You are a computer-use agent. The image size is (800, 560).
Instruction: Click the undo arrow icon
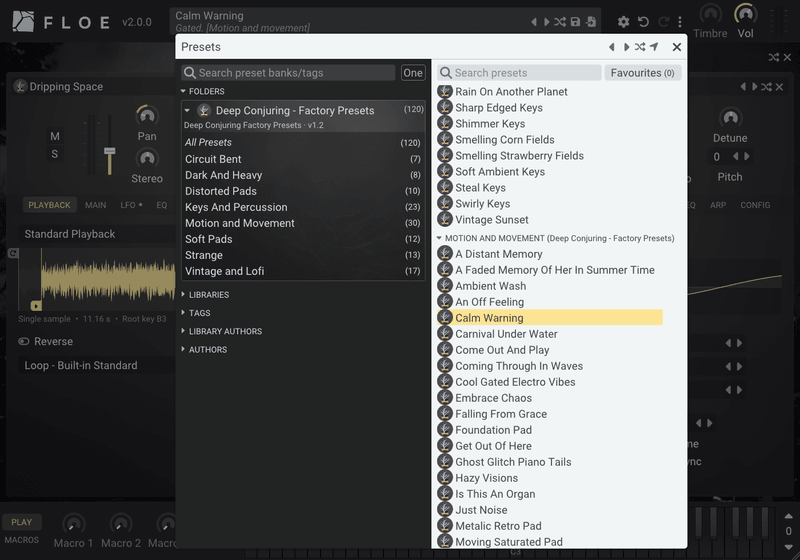click(643, 22)
